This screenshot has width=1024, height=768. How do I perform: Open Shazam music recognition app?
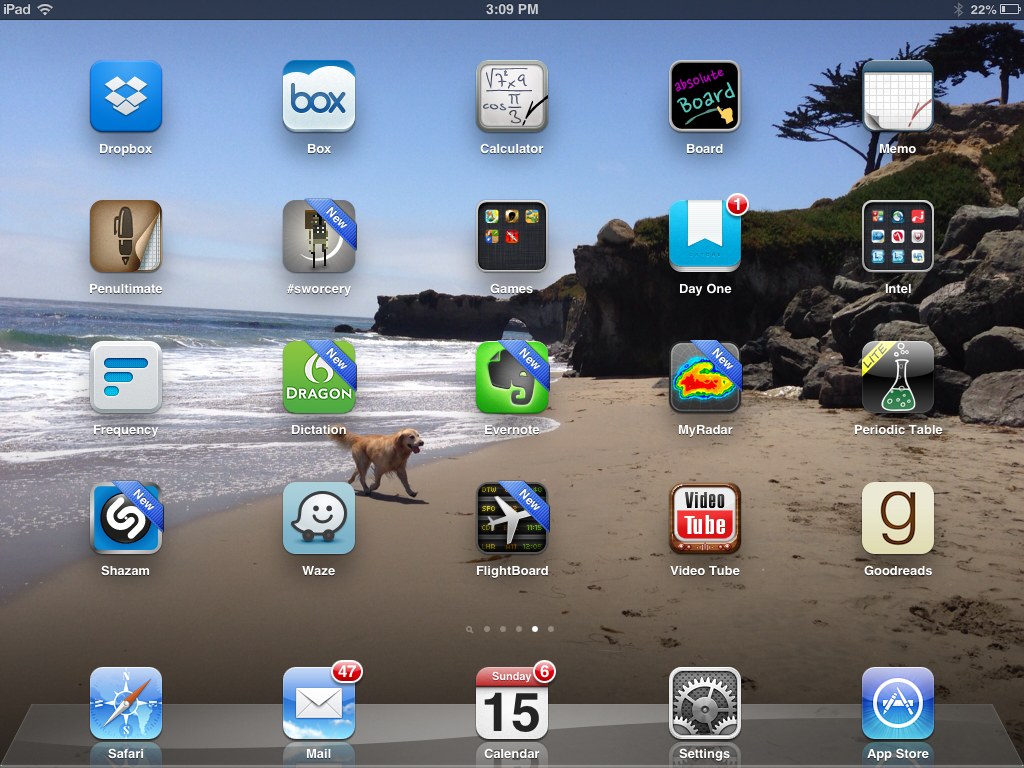click(125, 518)
